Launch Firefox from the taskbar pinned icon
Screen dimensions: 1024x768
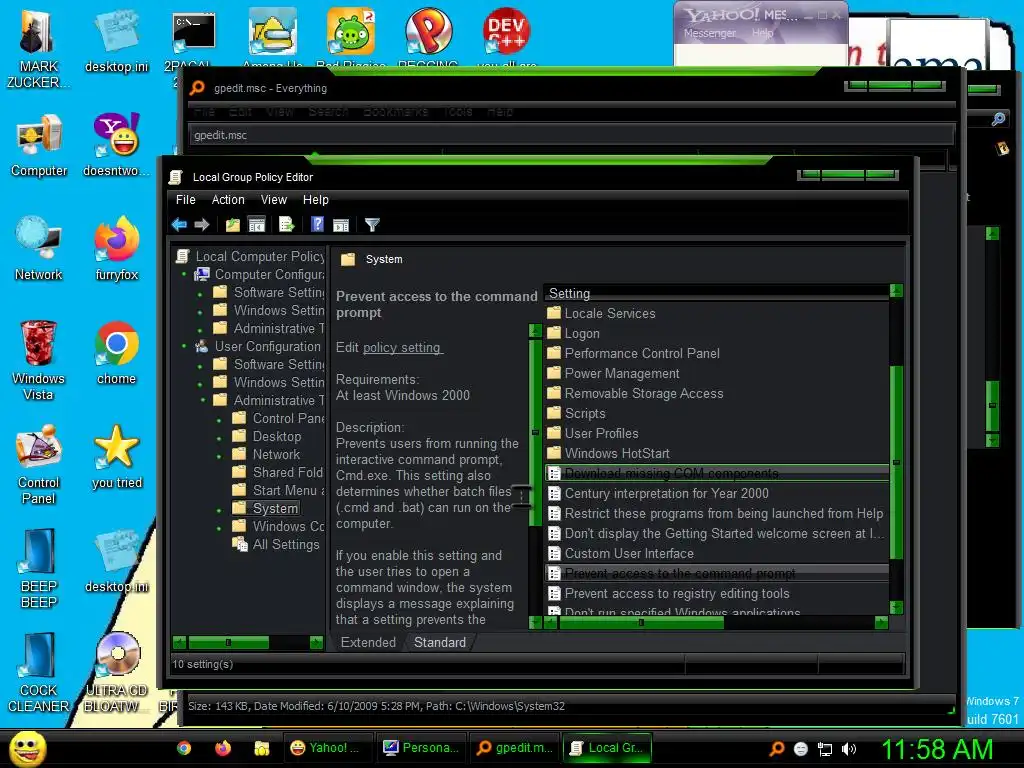coord(223,748)
